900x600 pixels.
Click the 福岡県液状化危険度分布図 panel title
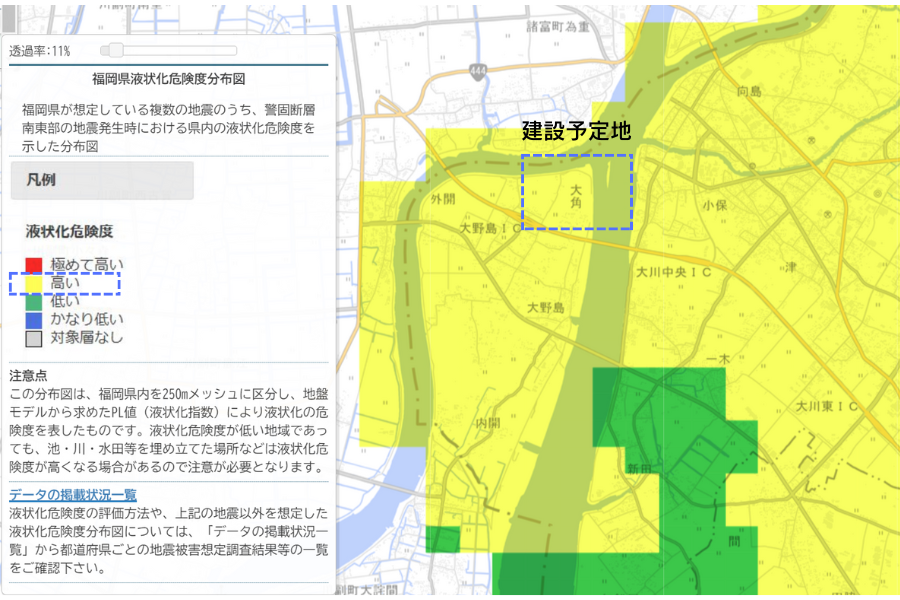(169, 78)
